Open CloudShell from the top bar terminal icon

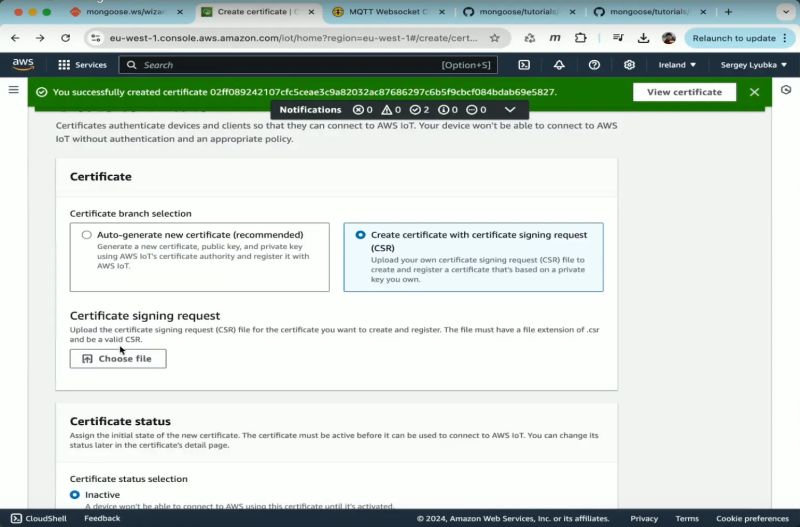click(524, 65)
